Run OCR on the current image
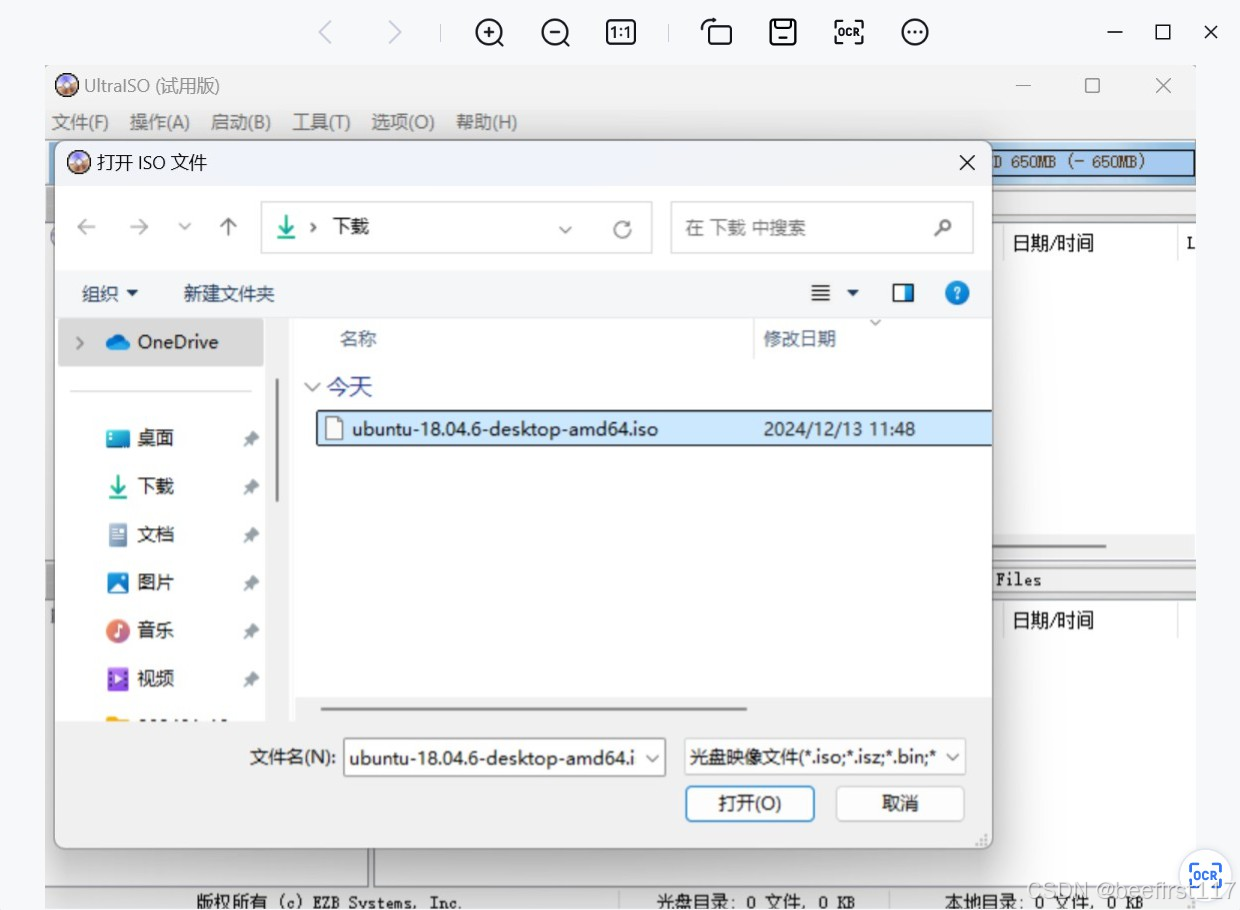 coord(848,32)
